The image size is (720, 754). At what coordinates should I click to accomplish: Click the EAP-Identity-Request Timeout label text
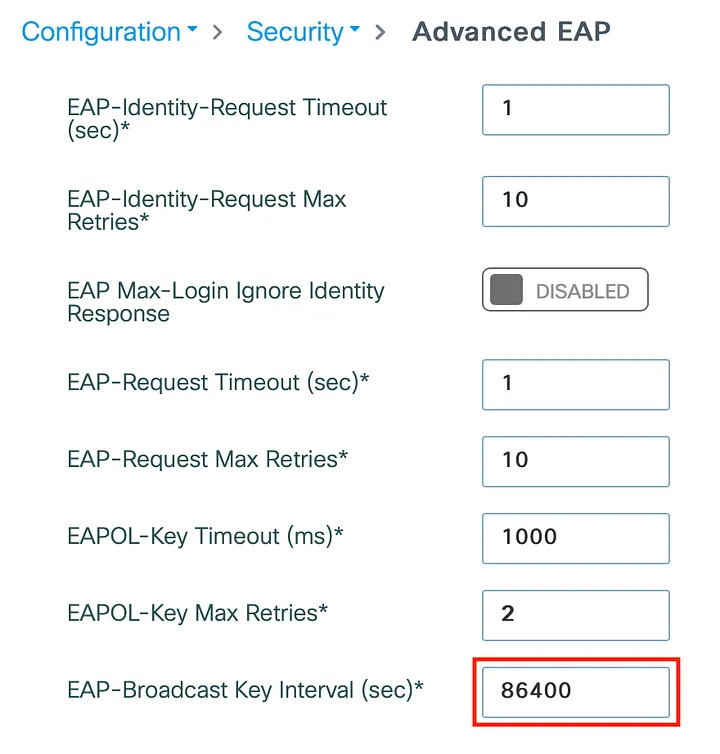point(227,118)
